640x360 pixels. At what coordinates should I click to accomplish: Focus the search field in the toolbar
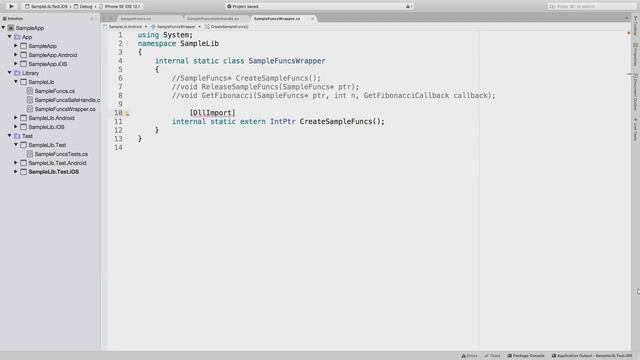(x=591, y=7)
